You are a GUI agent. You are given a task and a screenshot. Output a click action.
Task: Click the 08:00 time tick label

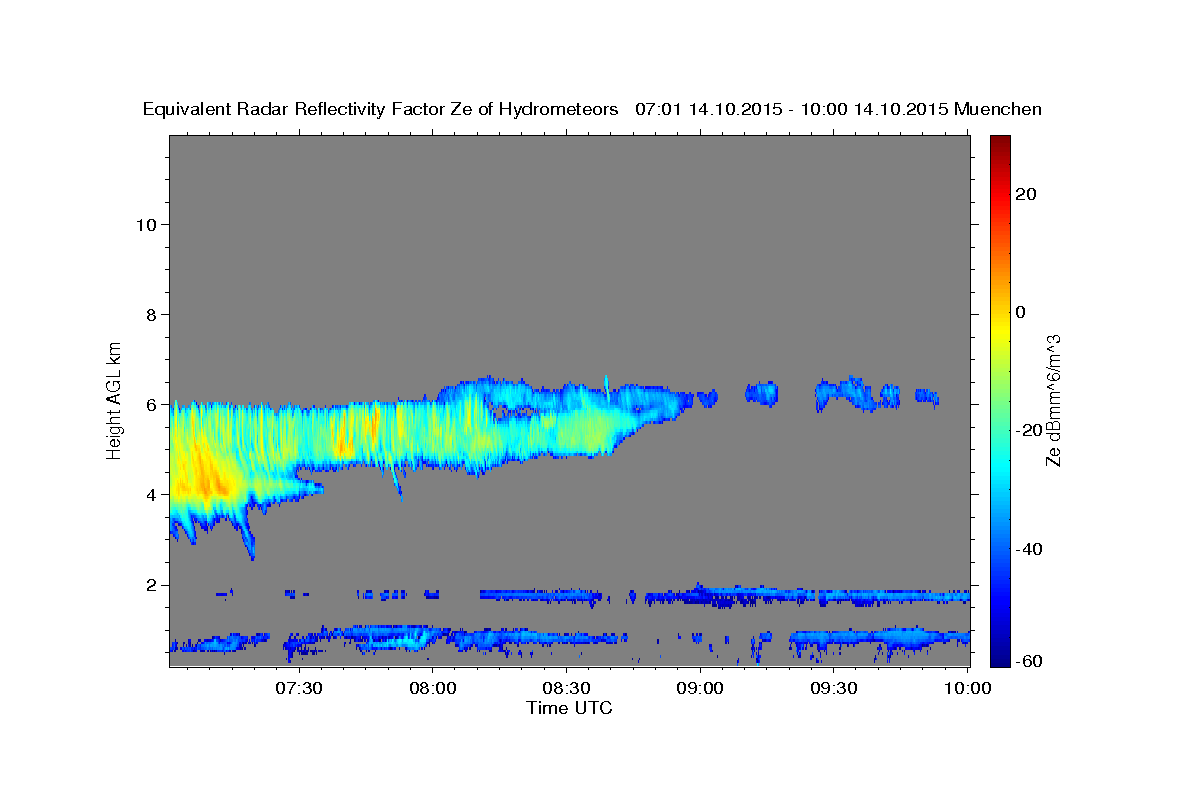tap(433, 688)
